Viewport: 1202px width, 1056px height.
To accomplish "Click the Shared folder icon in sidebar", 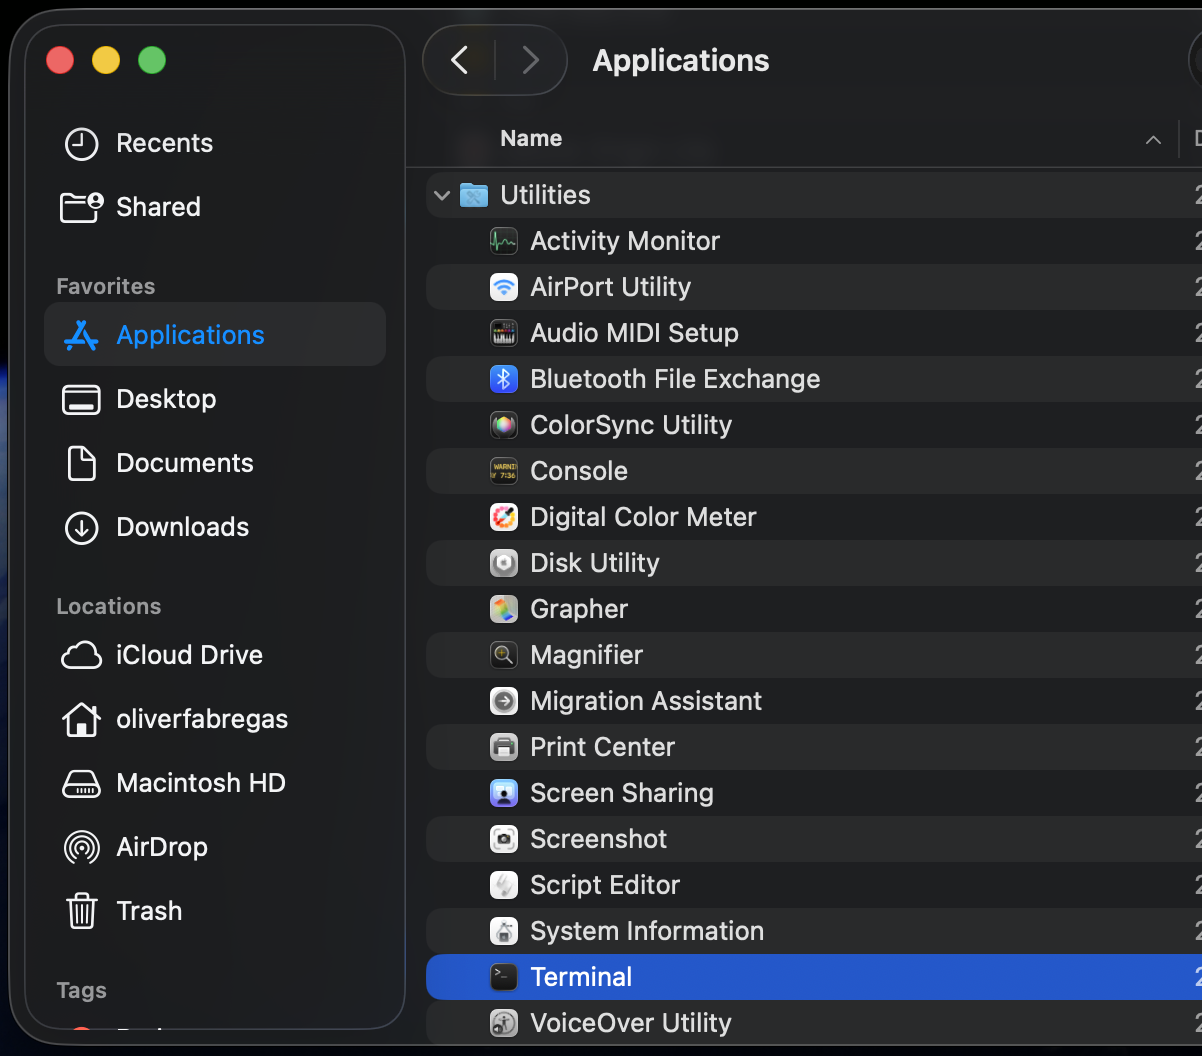I will (82, 207).
